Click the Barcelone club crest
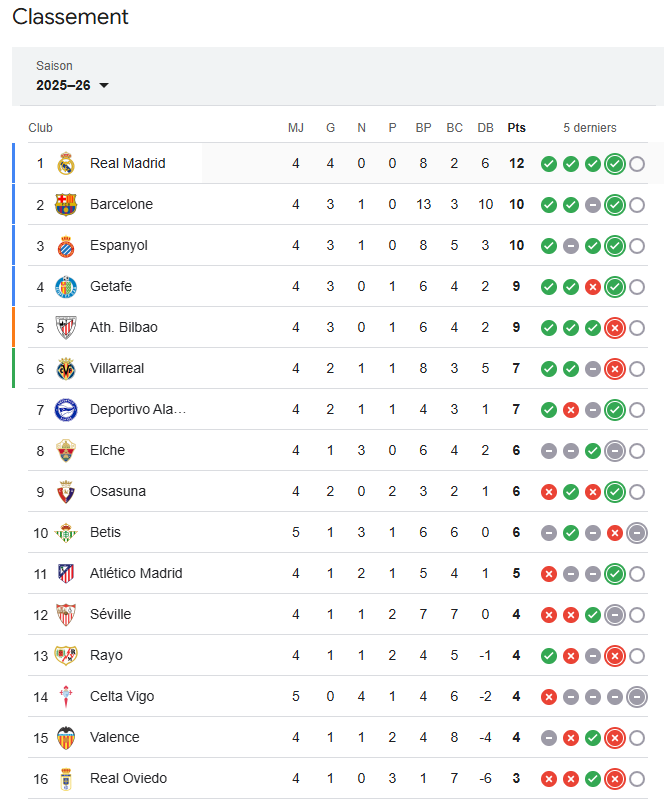Viewport: 671px width, 800px height. tap(66, 204)
